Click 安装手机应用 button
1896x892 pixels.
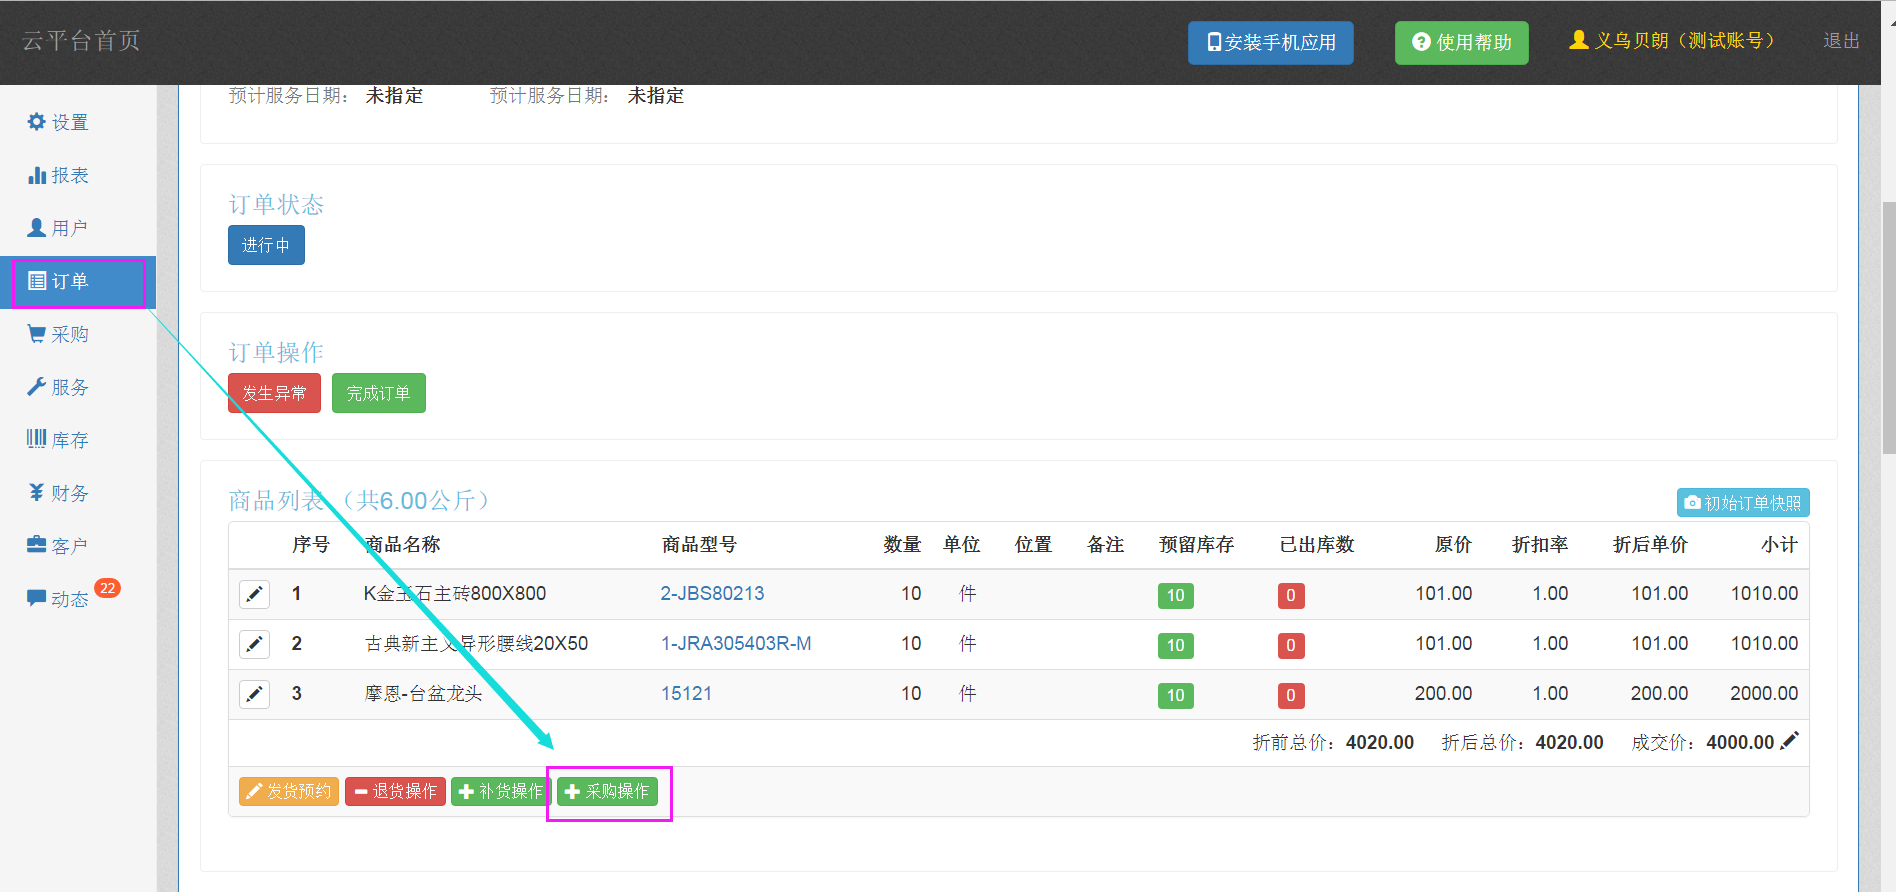(x=1271, y=43)
